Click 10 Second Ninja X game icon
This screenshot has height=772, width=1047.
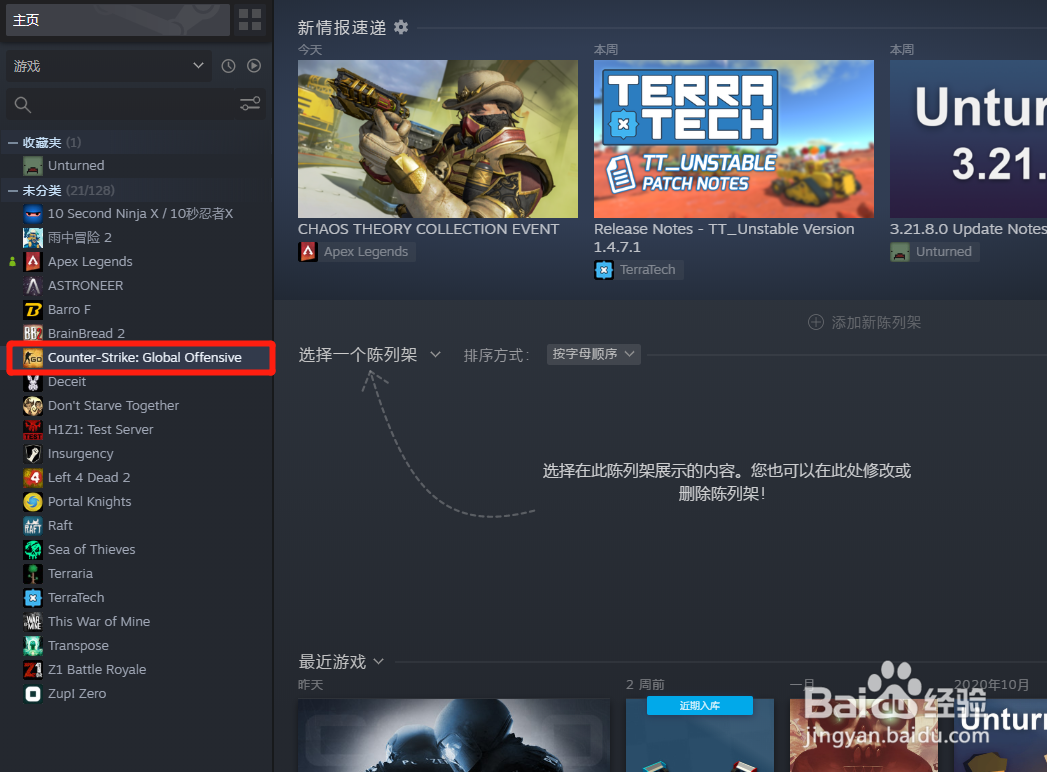[x=33, y=214]
